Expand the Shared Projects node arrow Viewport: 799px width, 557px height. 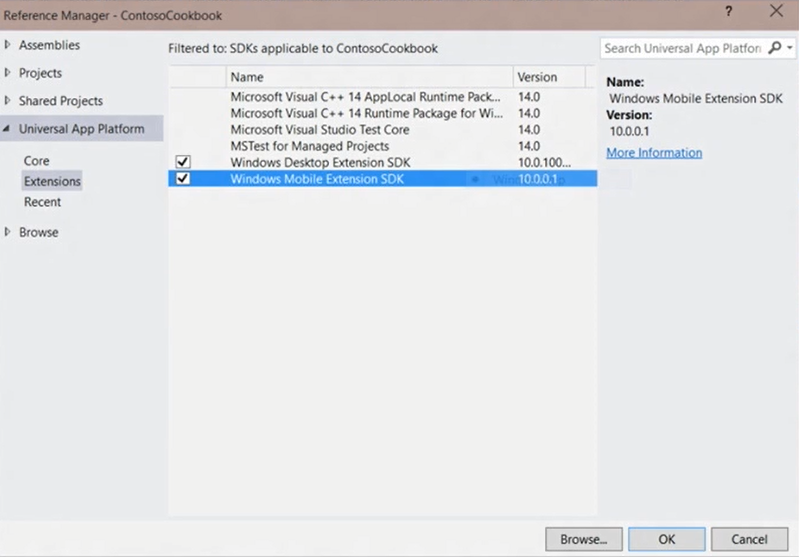pyautogui.click(x=7, y=100)
